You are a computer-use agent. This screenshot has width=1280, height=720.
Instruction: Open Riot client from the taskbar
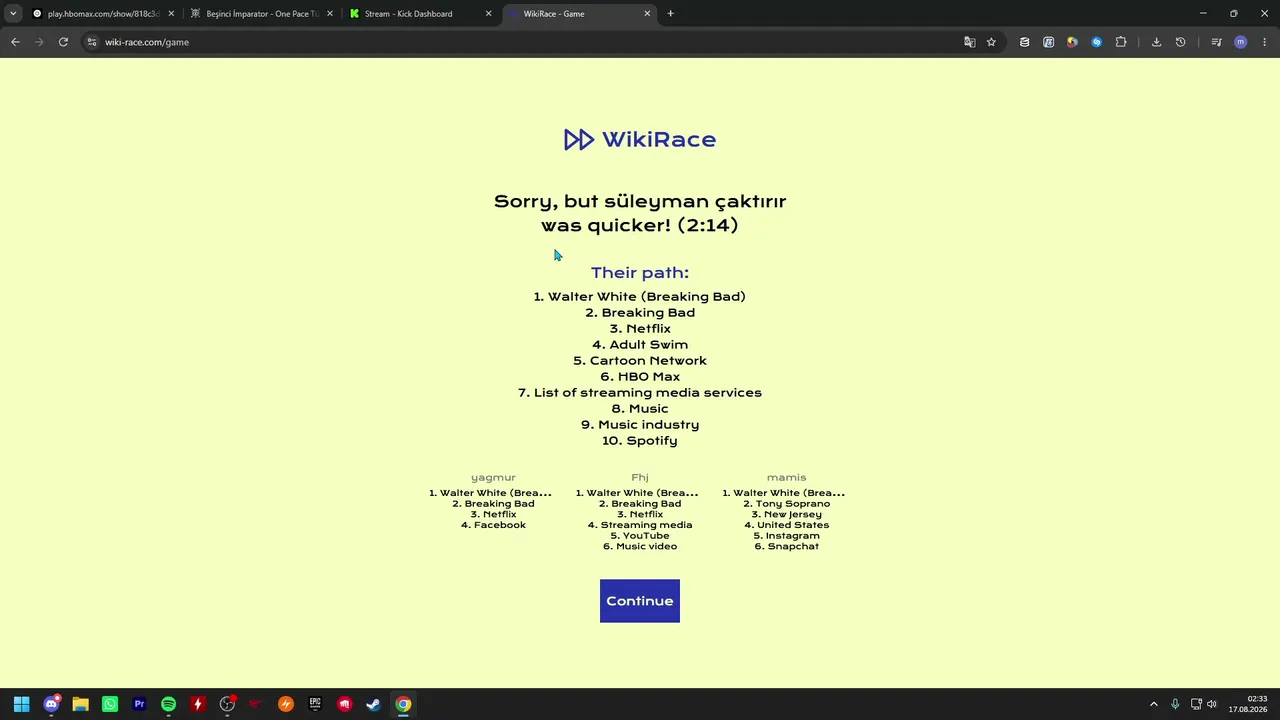pos(344,704)
